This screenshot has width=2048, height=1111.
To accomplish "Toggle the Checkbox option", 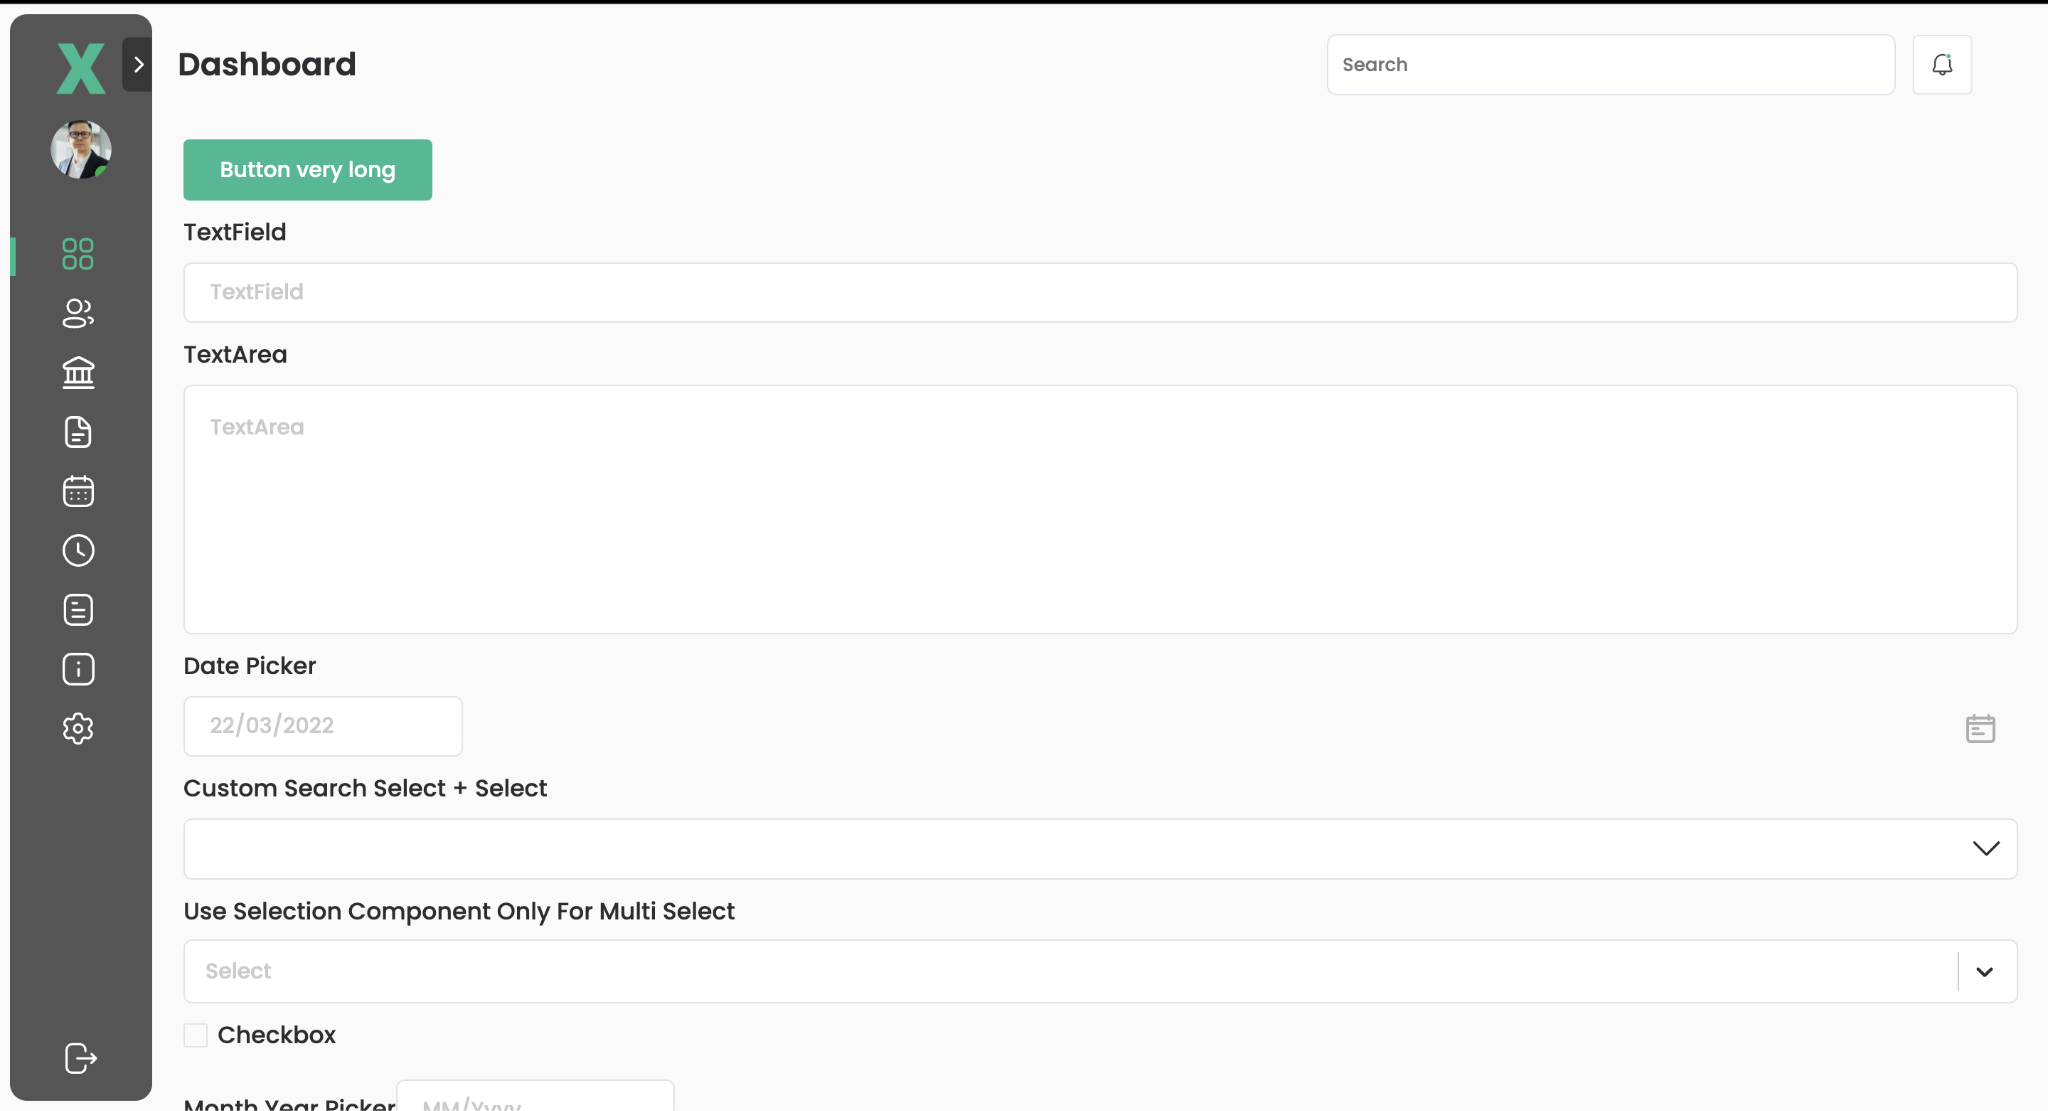I will (196, 1035).
